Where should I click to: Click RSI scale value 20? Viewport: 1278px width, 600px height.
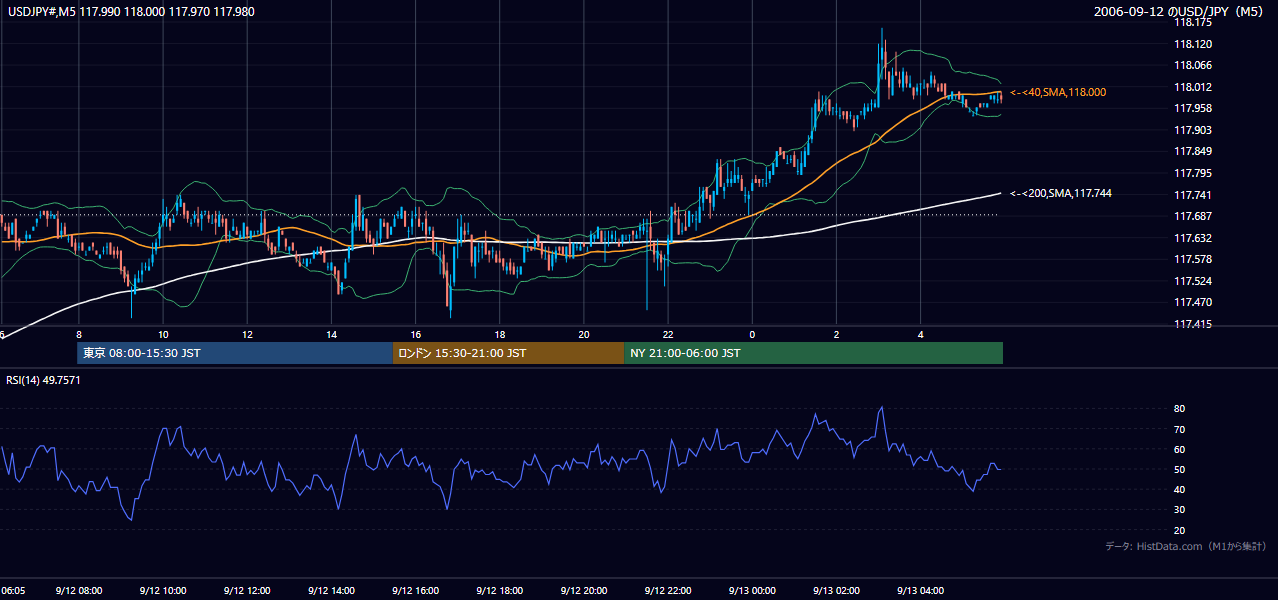point(1179,530)
